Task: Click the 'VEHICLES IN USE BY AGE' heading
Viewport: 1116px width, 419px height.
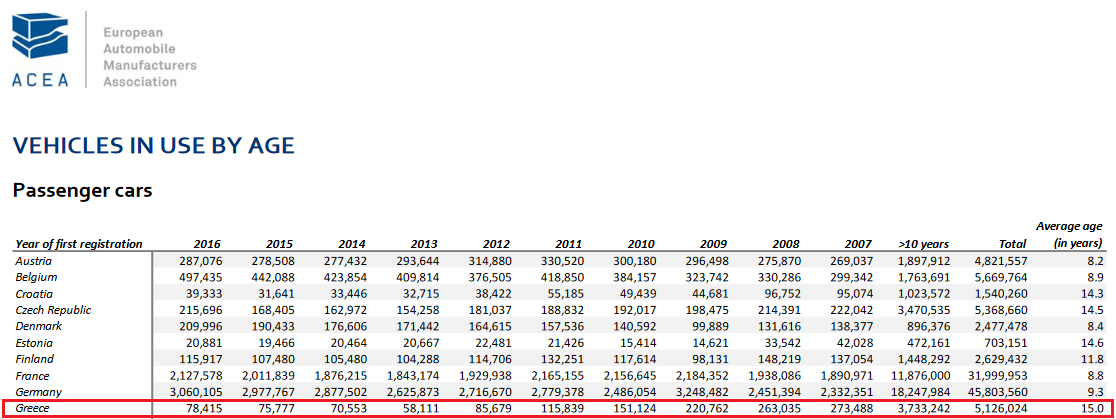Action: click(153, 146)
